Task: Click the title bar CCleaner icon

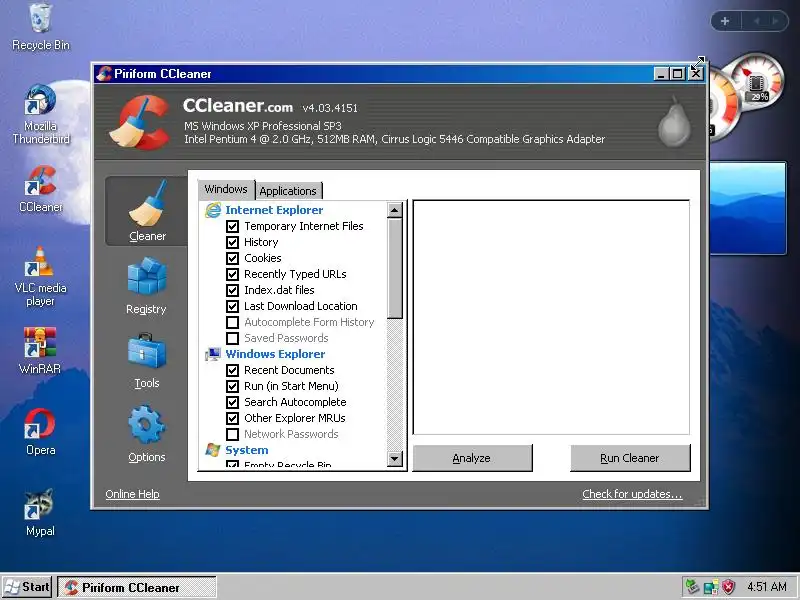Action: [104, 74]
